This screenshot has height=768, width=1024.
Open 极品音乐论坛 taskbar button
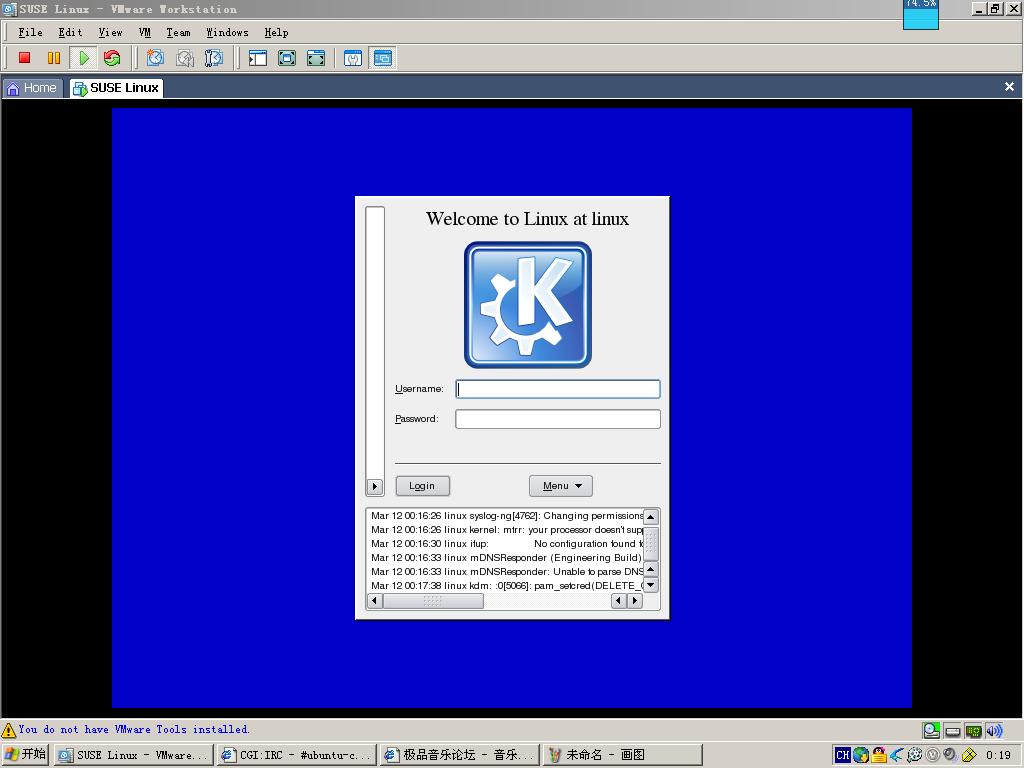coord(460,755)
